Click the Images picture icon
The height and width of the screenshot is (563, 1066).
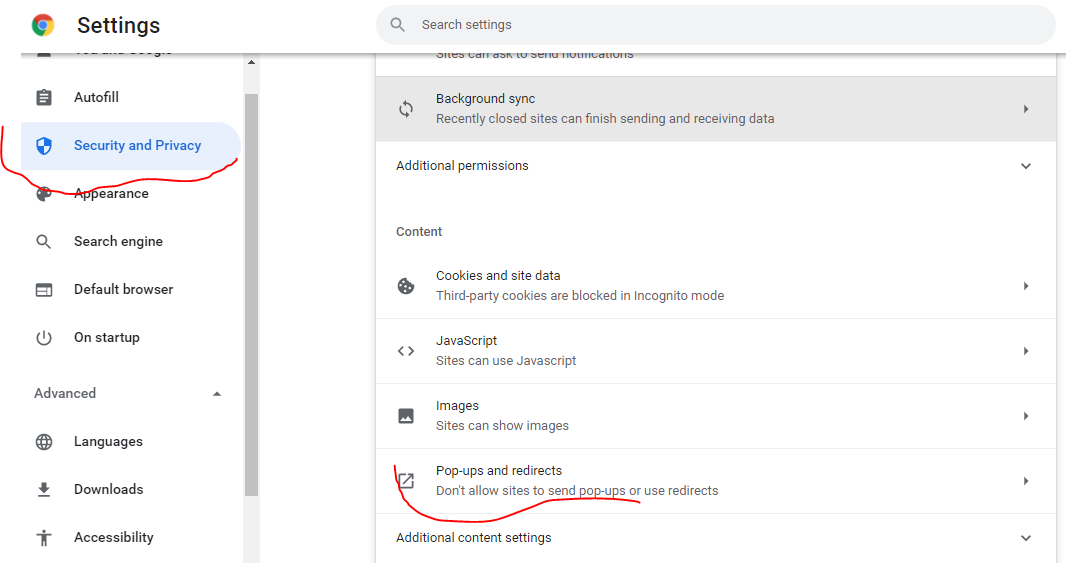[x=406, y=415]
